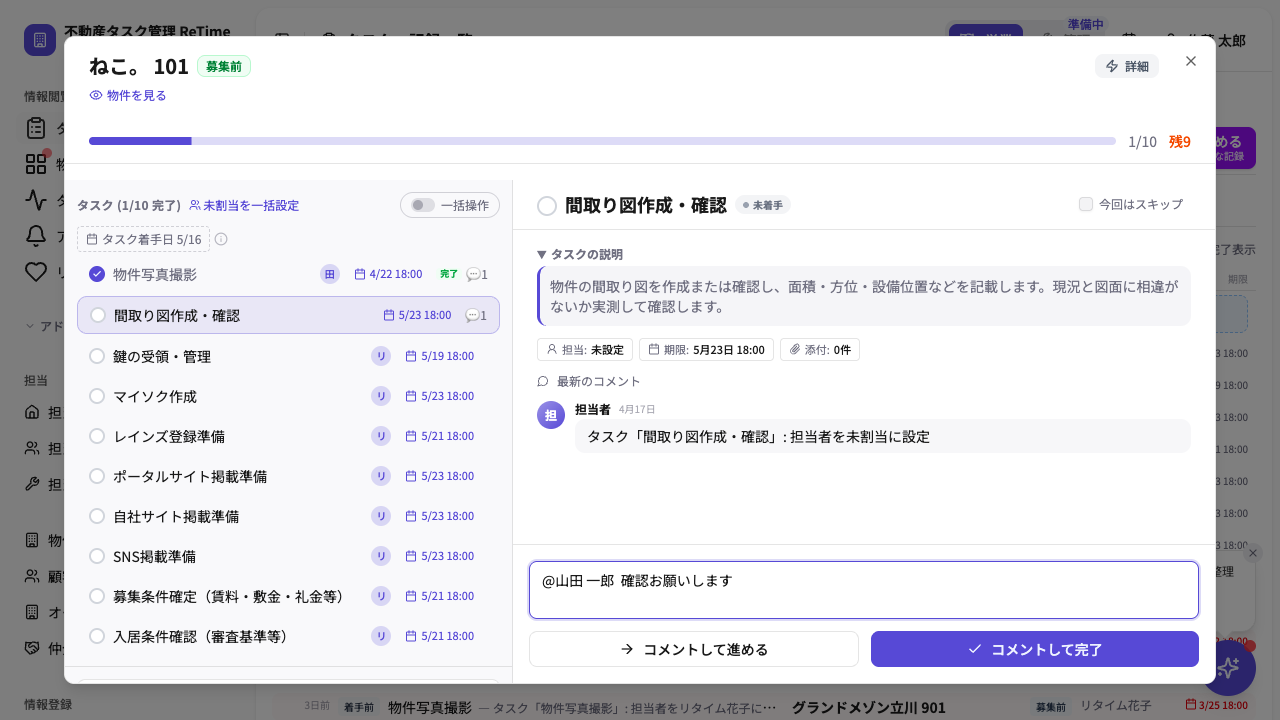
Task: Open the 期限 5月23日 18:00 date picker
Action: [706, 350]
